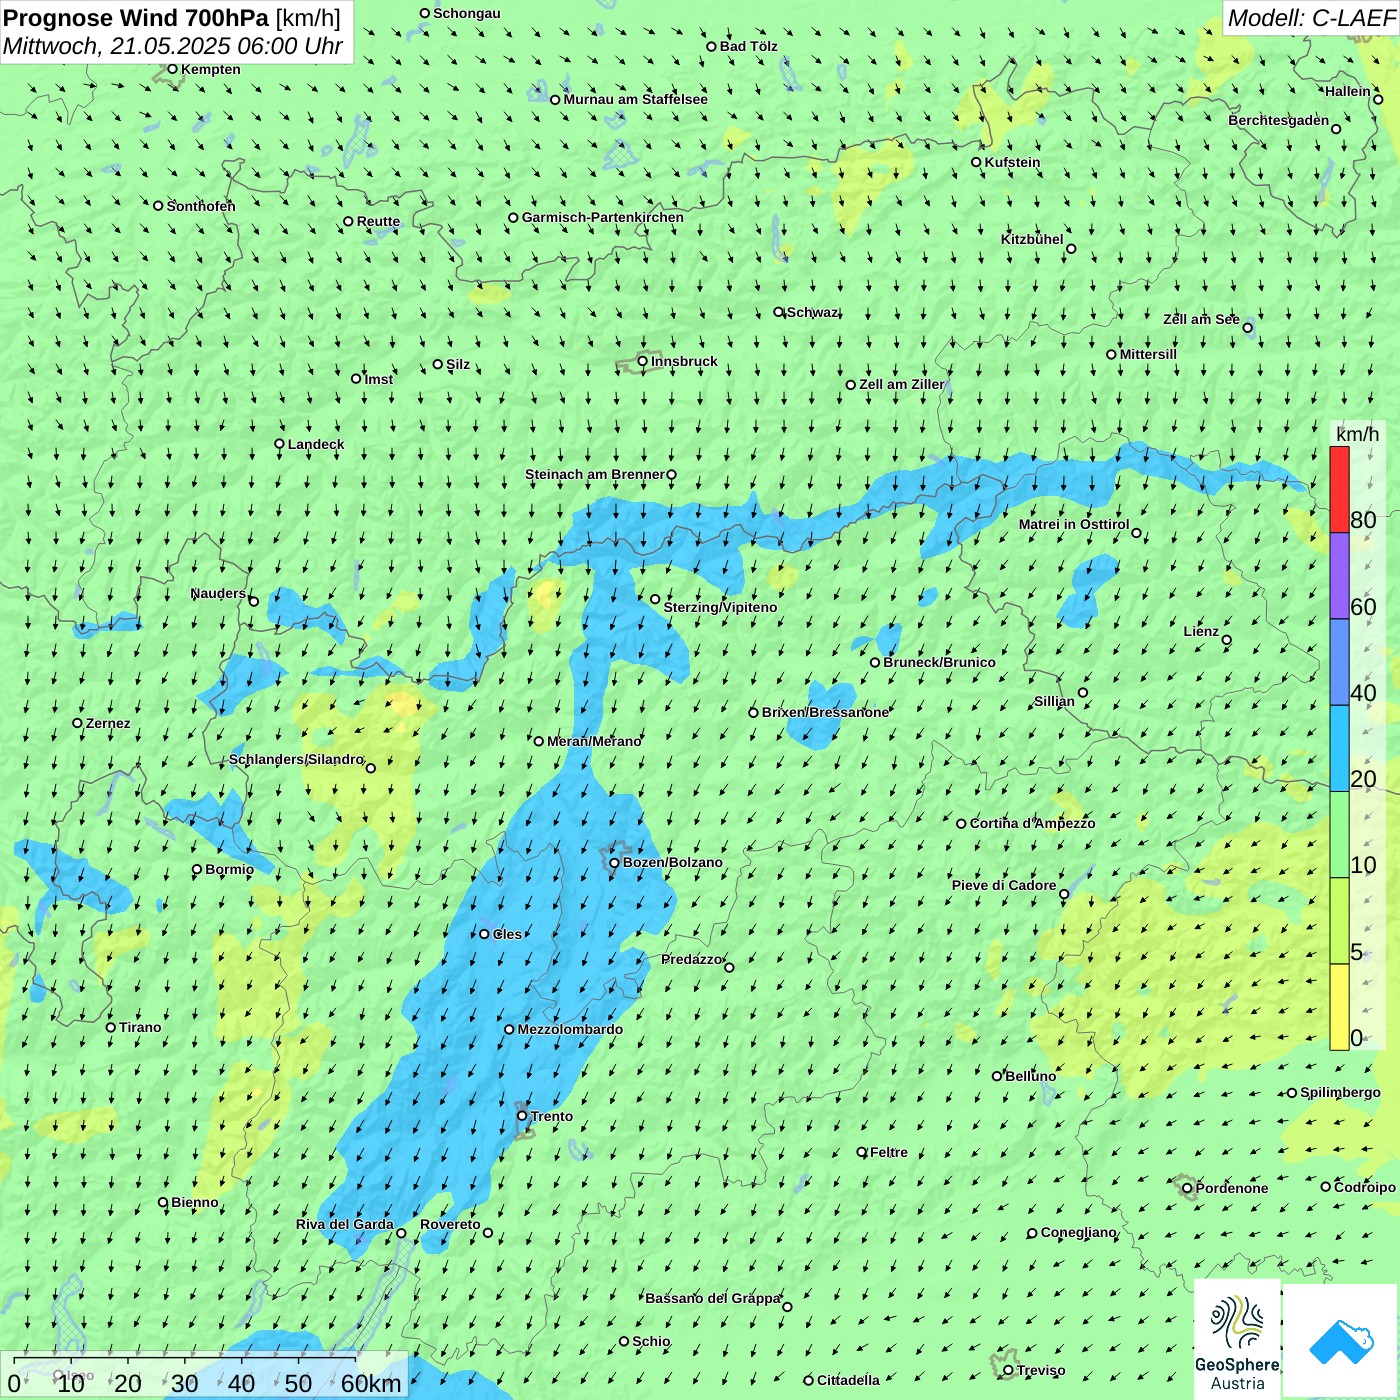This screenshot has height=1400, width=1400.
Task: Click the Landeck city label
Action: (316, 444)
